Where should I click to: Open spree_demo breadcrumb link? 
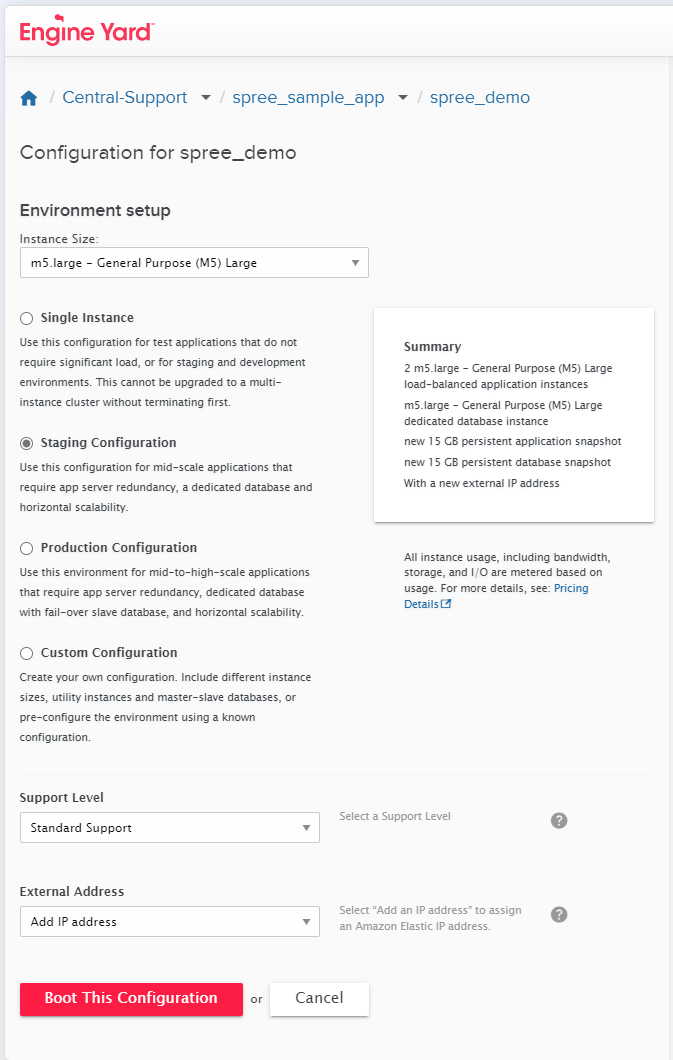[x=480, y=98]
